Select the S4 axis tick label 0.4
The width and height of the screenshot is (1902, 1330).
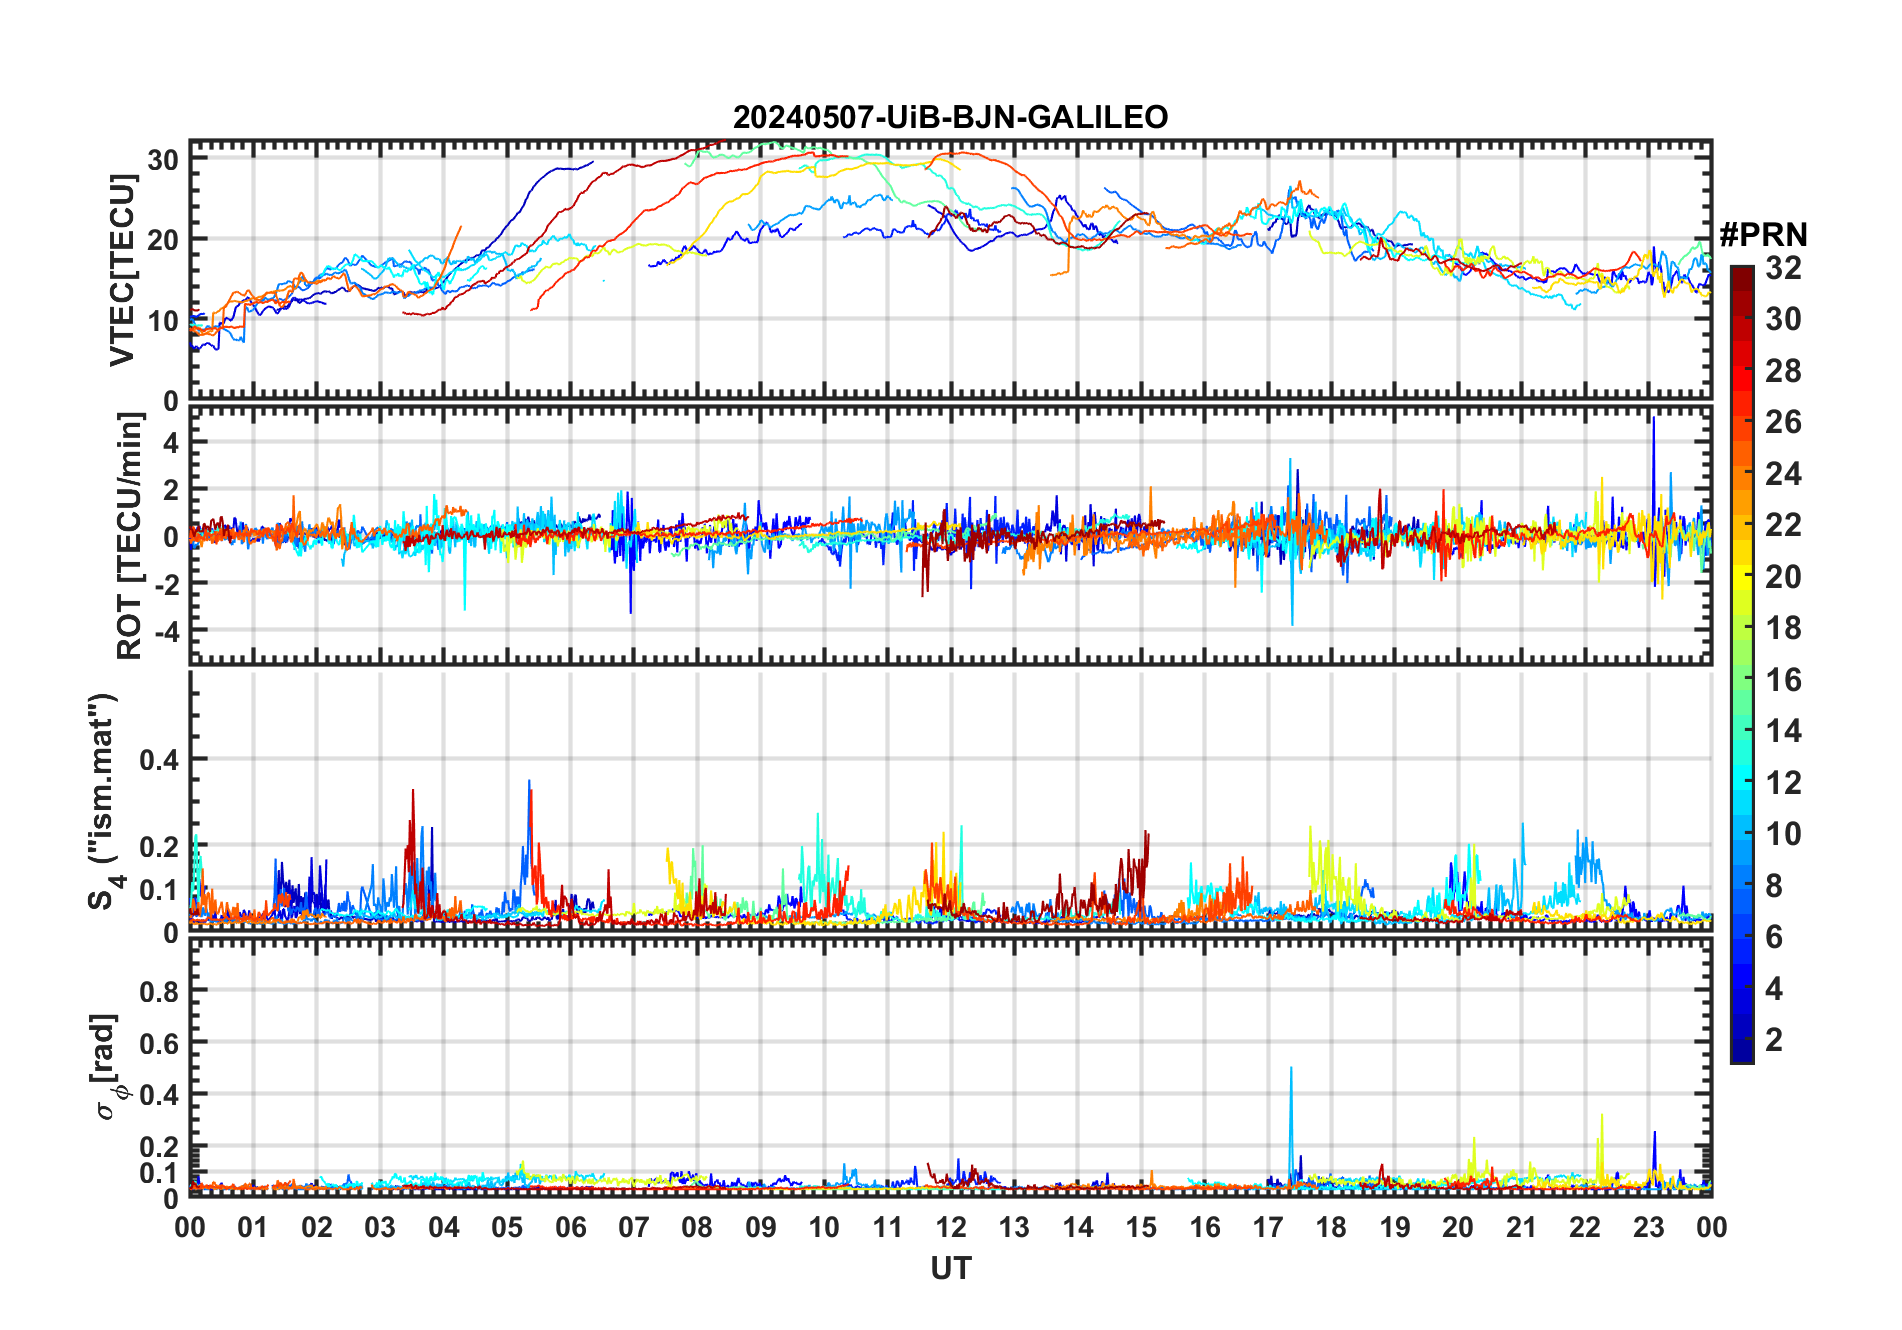pyautogui.click(x=160, y=760)
